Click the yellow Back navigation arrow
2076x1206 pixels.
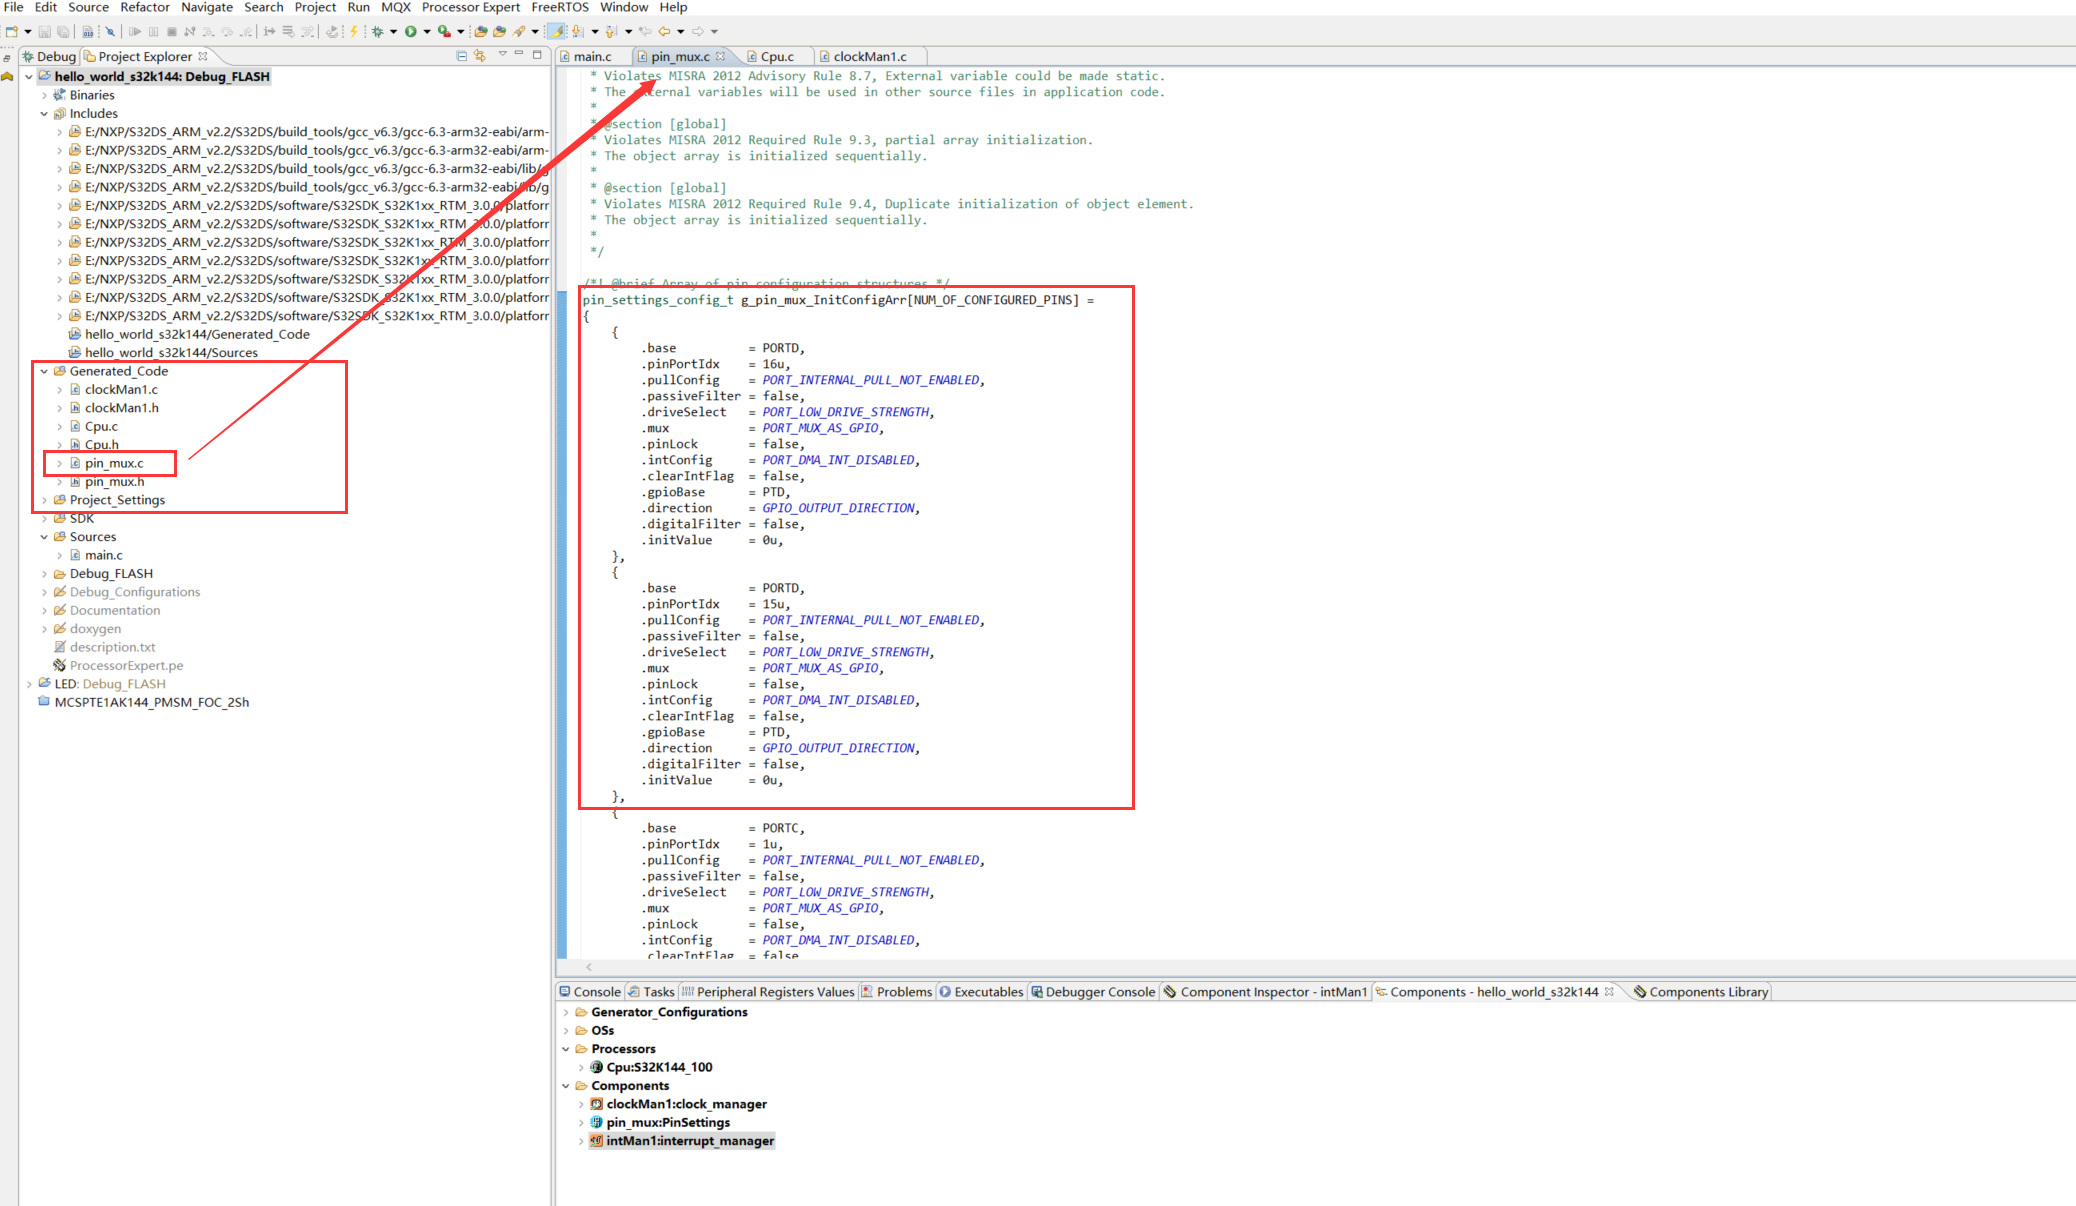pos(664,32)
